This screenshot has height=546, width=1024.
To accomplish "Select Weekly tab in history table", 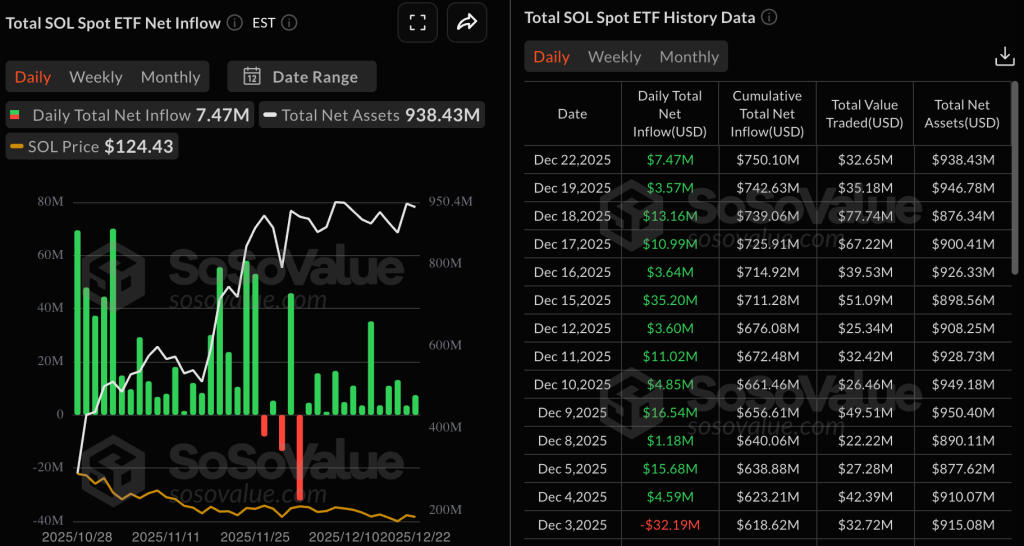I will [614, 57].
